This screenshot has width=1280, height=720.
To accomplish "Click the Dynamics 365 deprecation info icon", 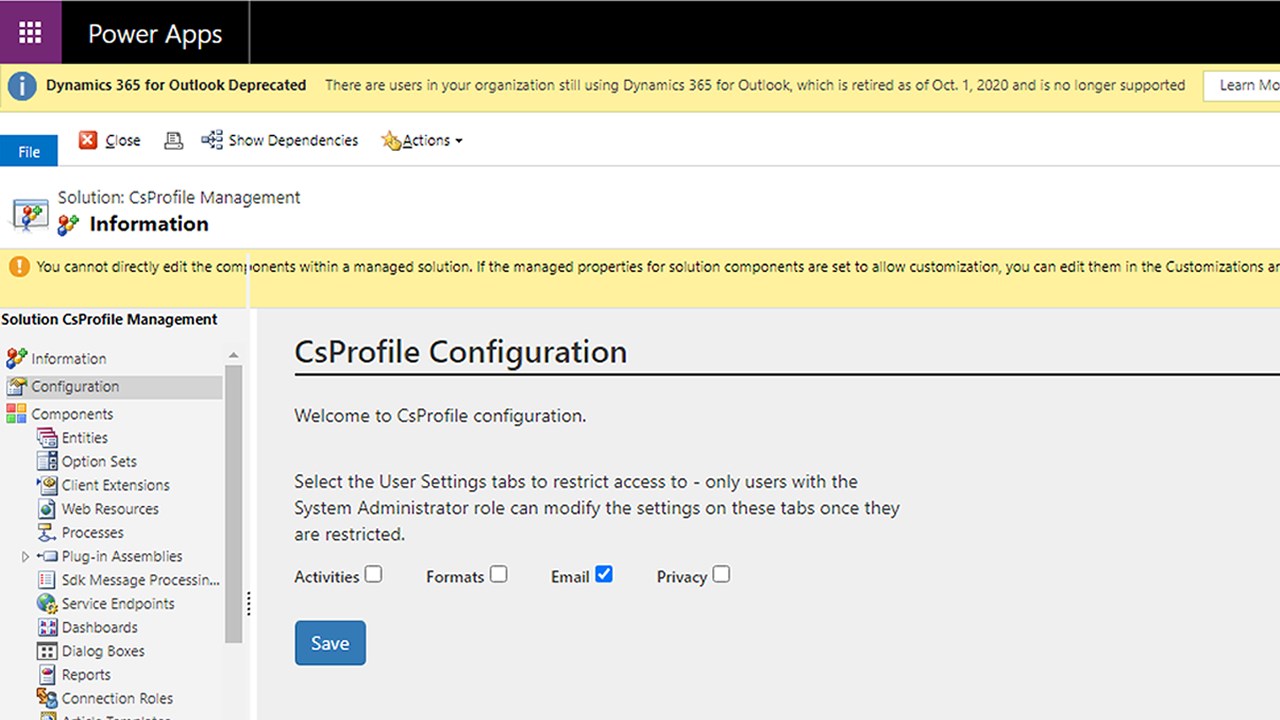I will (x=22, y=86).
